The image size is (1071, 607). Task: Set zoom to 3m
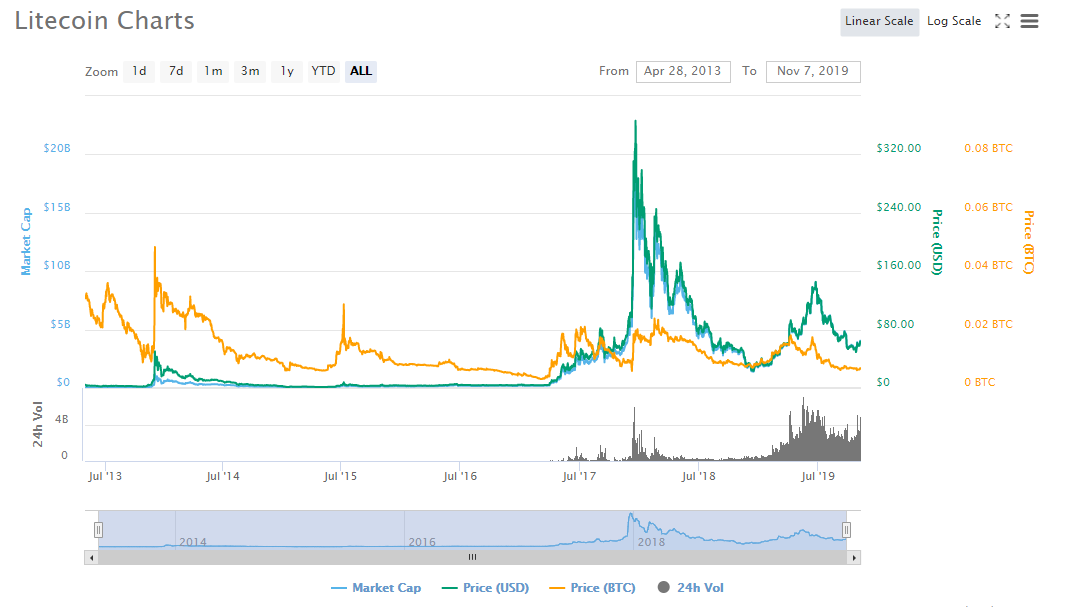250,71
